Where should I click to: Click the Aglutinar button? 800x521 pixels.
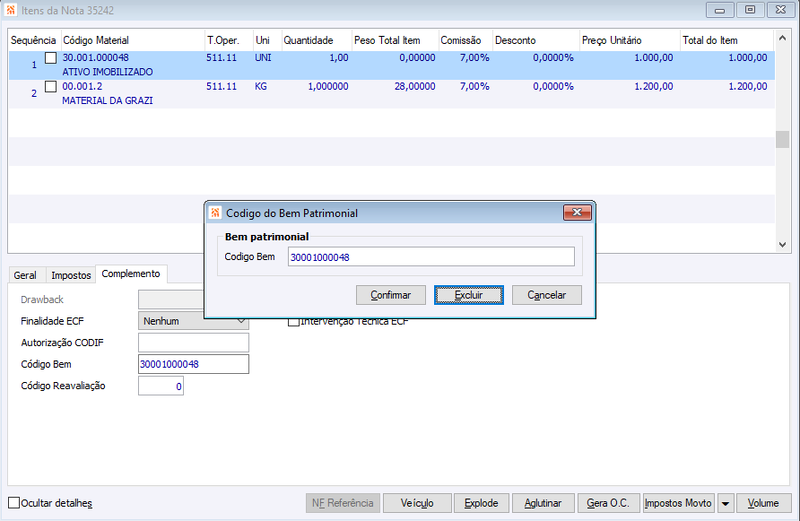point(543,503)
